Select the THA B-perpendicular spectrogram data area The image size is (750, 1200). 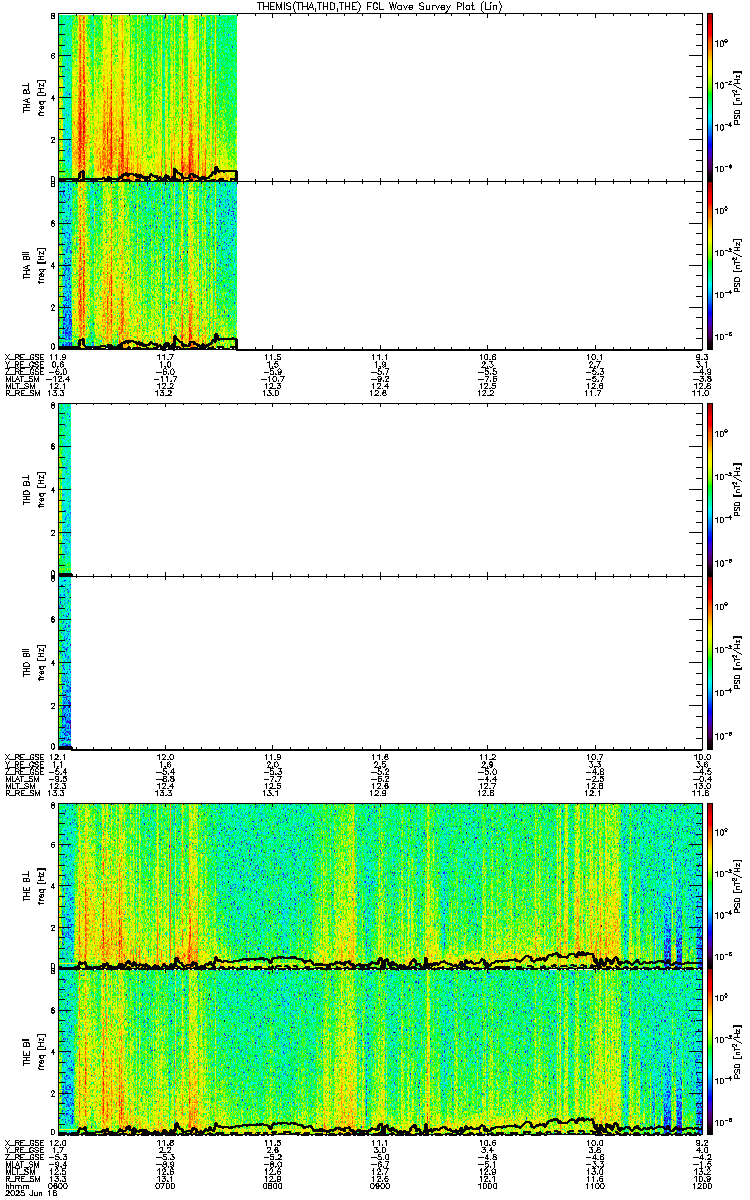pyautogui.click(x=148, y=97)
